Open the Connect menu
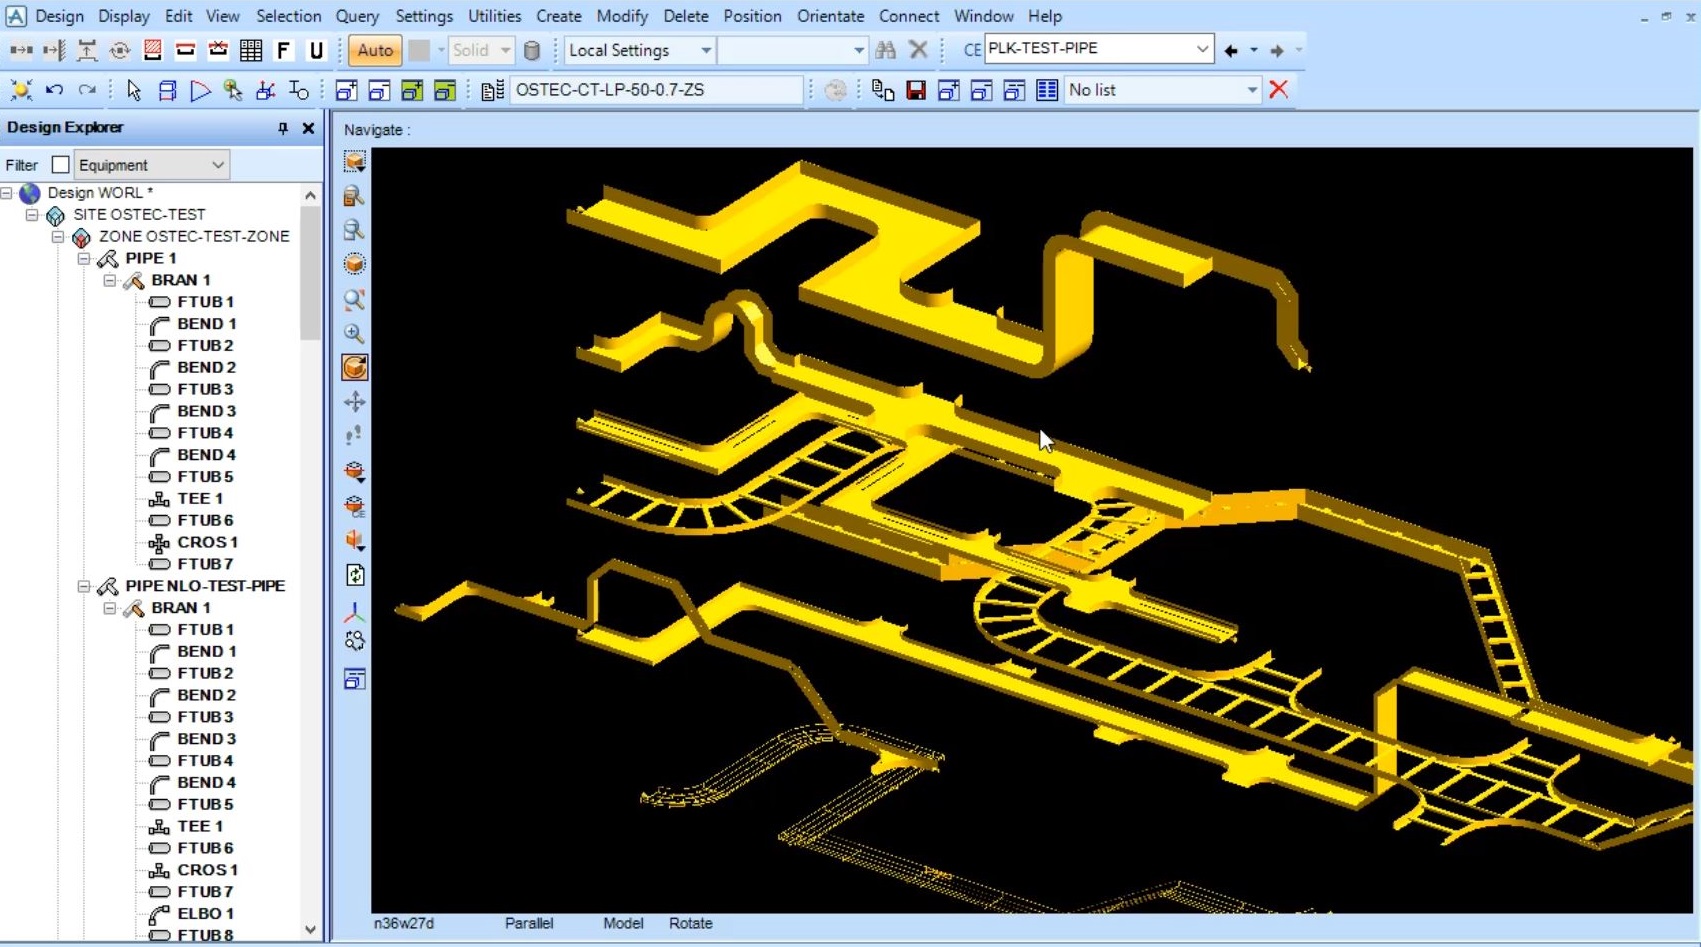Viewport: 1701px width, 947px height. (909, 16)
